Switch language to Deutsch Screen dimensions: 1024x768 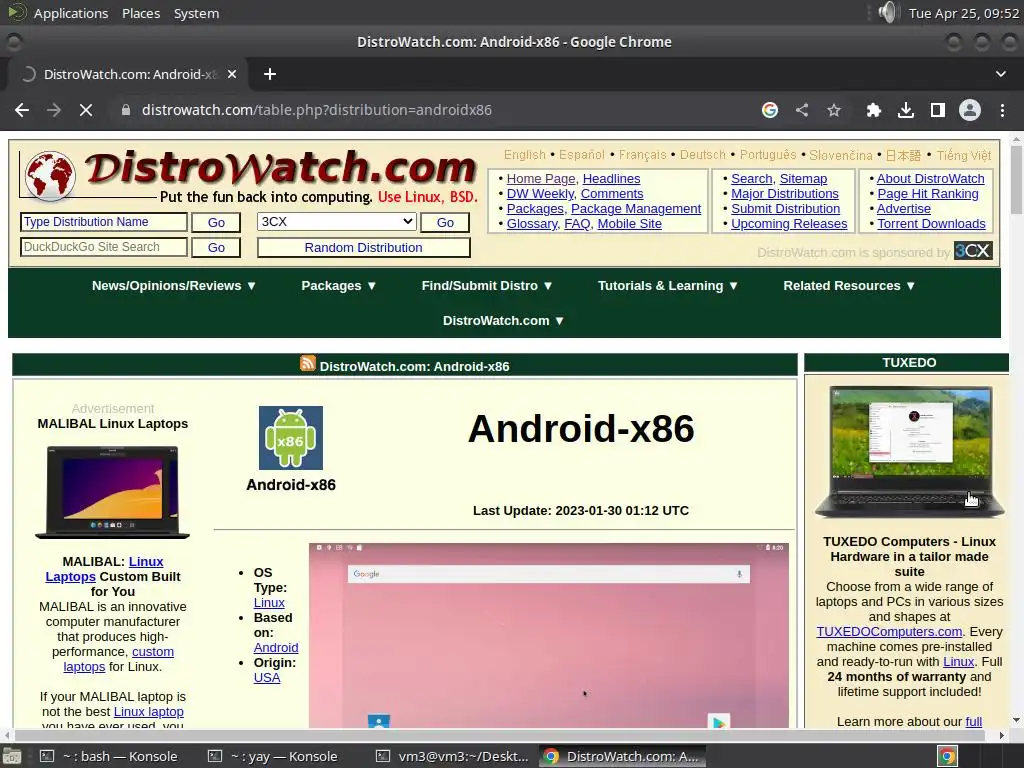point(703,155)
